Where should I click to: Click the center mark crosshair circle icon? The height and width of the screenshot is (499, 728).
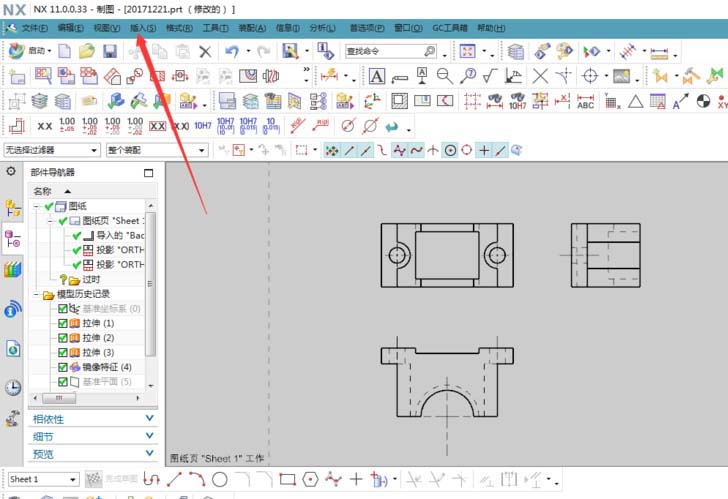pyautogui.click(x=590, y=76)
